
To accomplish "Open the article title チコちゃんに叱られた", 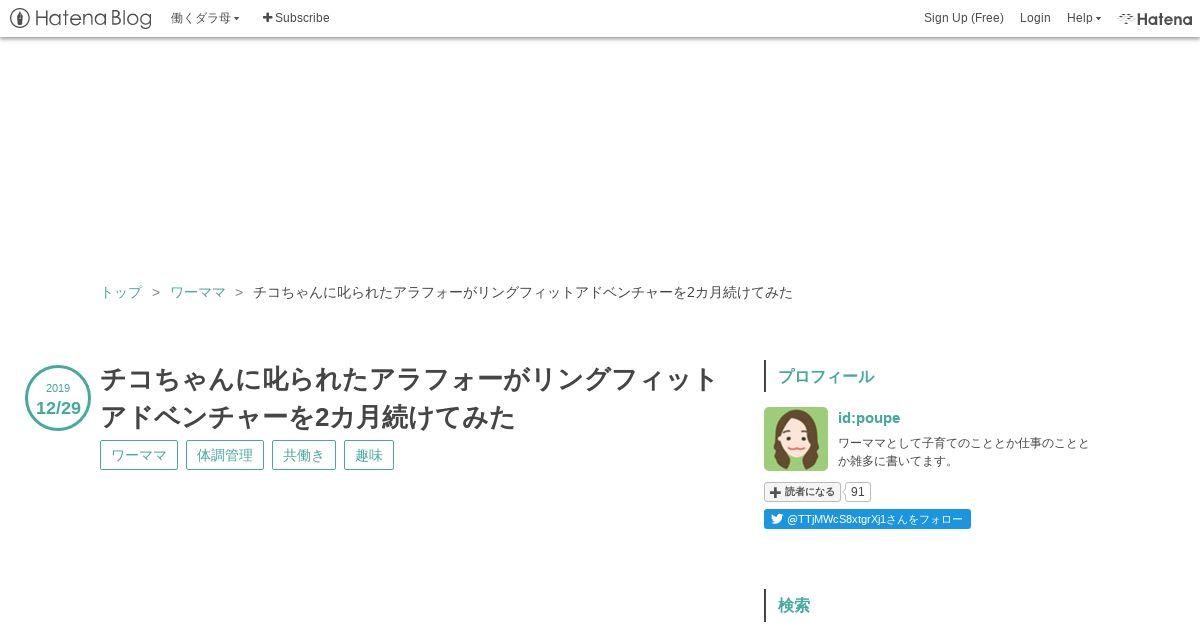I will [408, 398].
